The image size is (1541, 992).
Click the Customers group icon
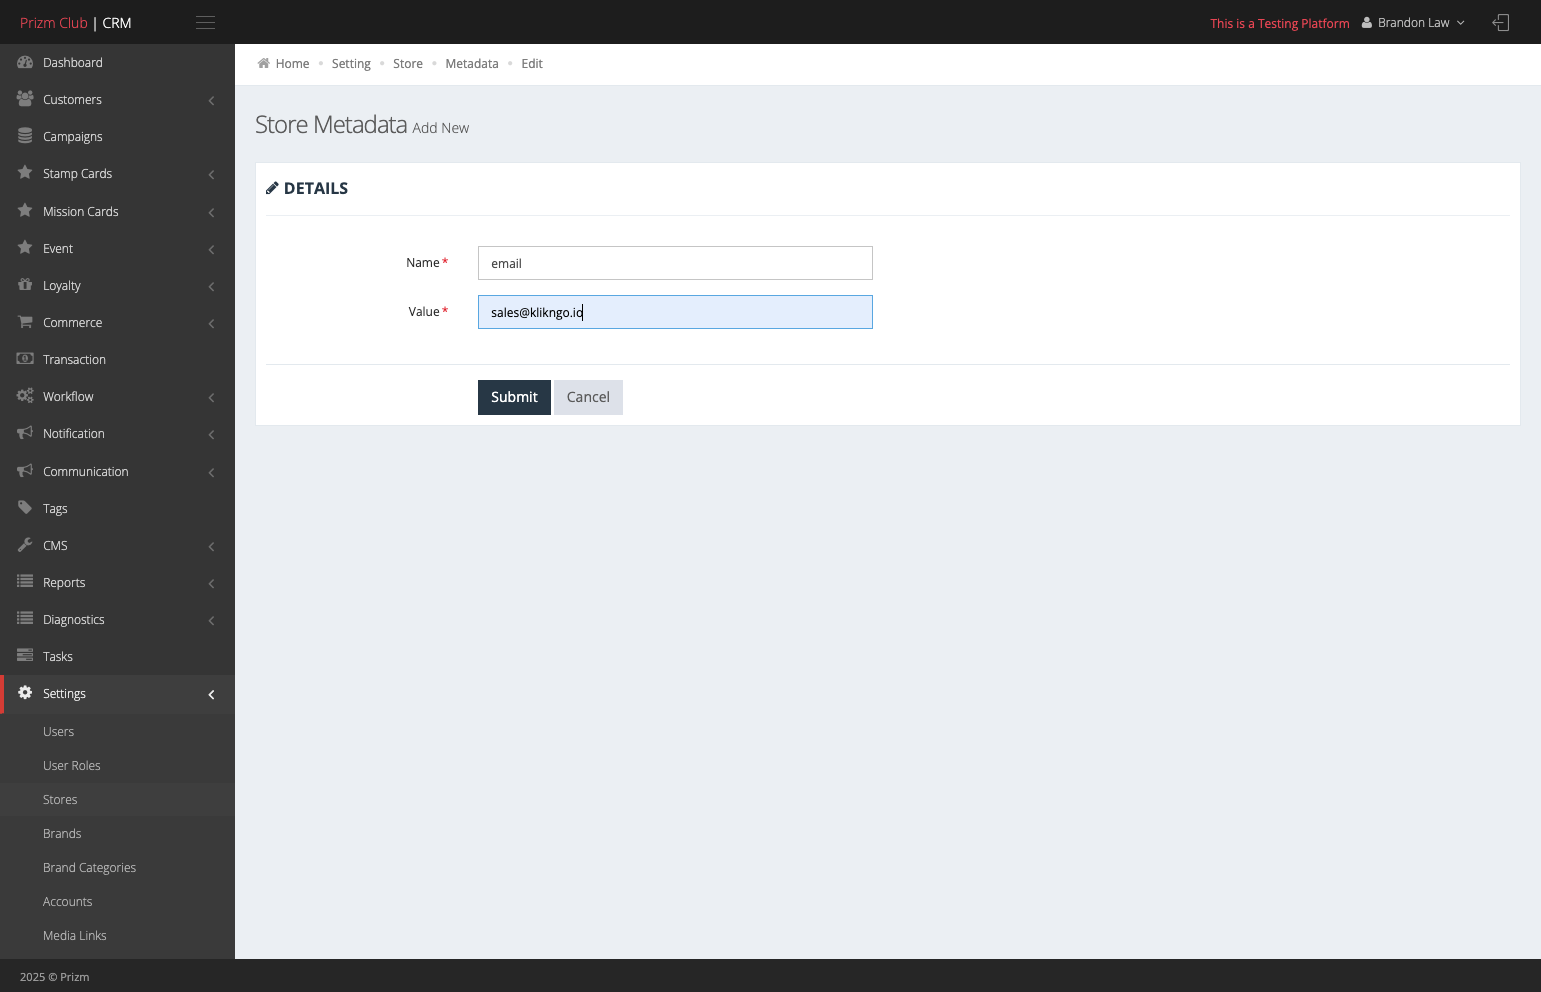click(25, 99)
